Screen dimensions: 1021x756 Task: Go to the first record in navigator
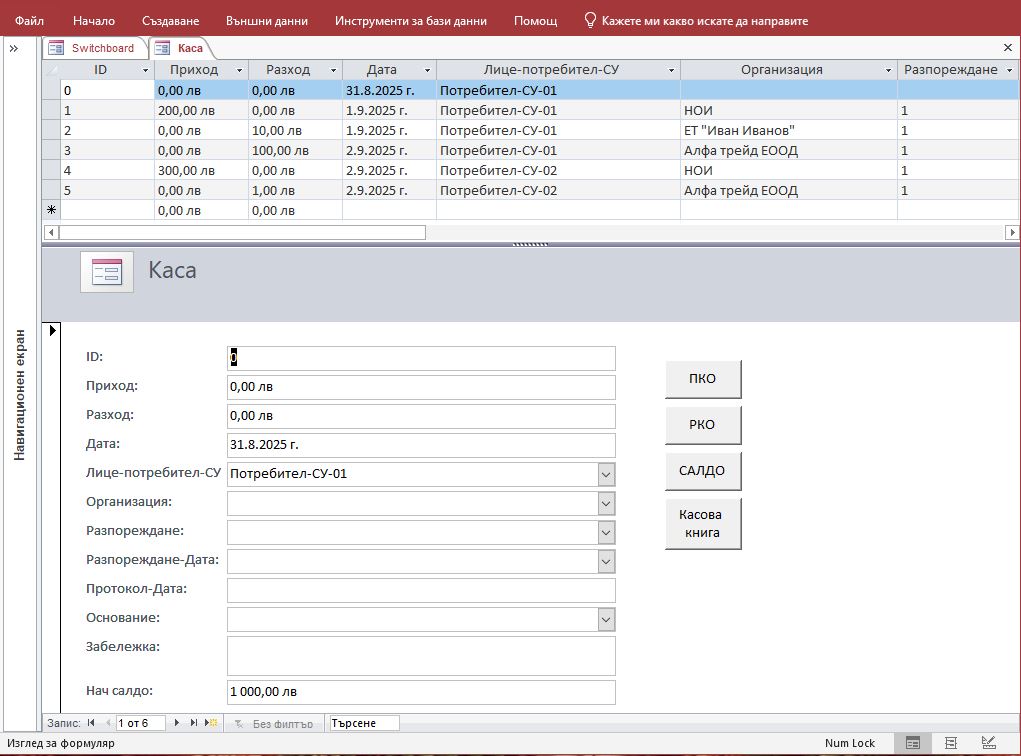91,723
